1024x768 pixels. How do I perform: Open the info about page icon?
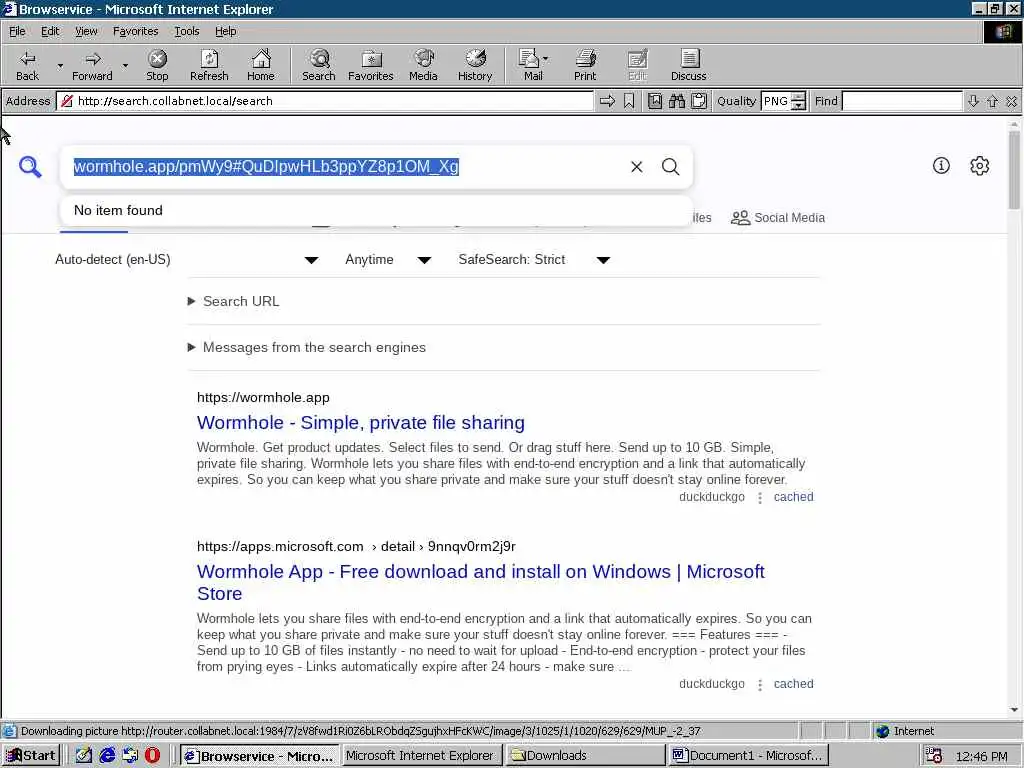941,166
